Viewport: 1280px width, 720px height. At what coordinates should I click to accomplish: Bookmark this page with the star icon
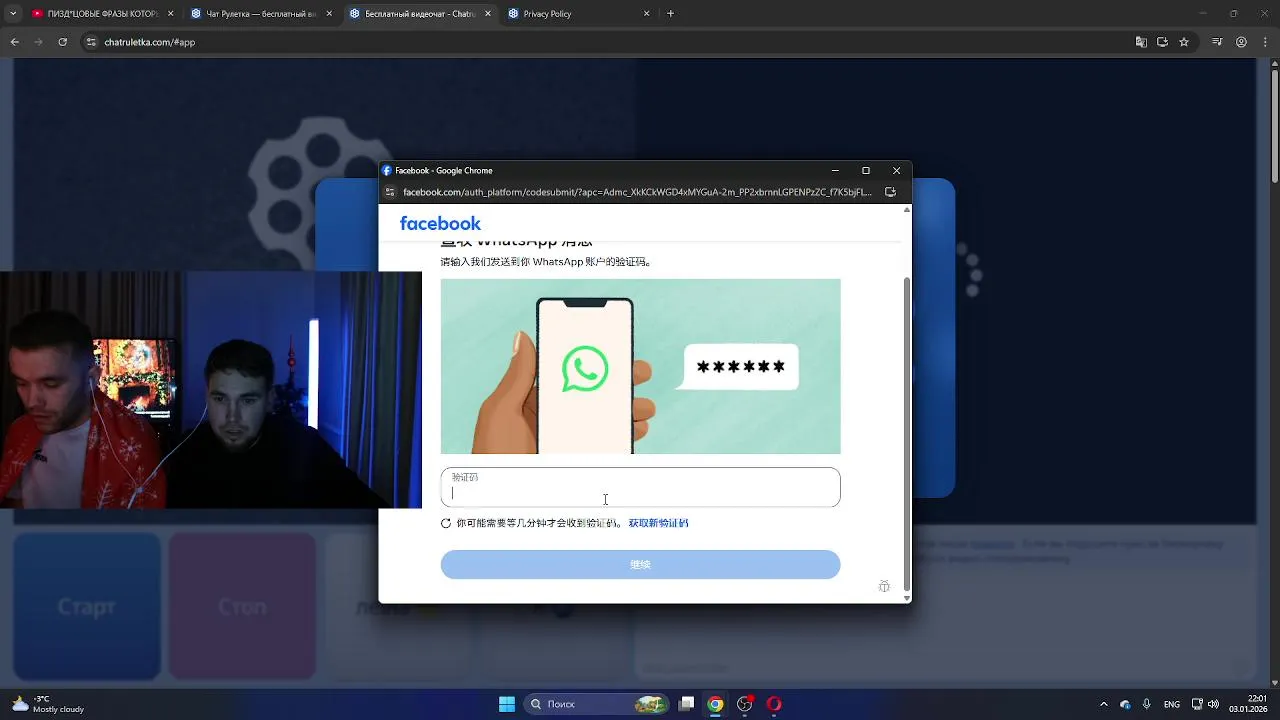click(1184, 42)
